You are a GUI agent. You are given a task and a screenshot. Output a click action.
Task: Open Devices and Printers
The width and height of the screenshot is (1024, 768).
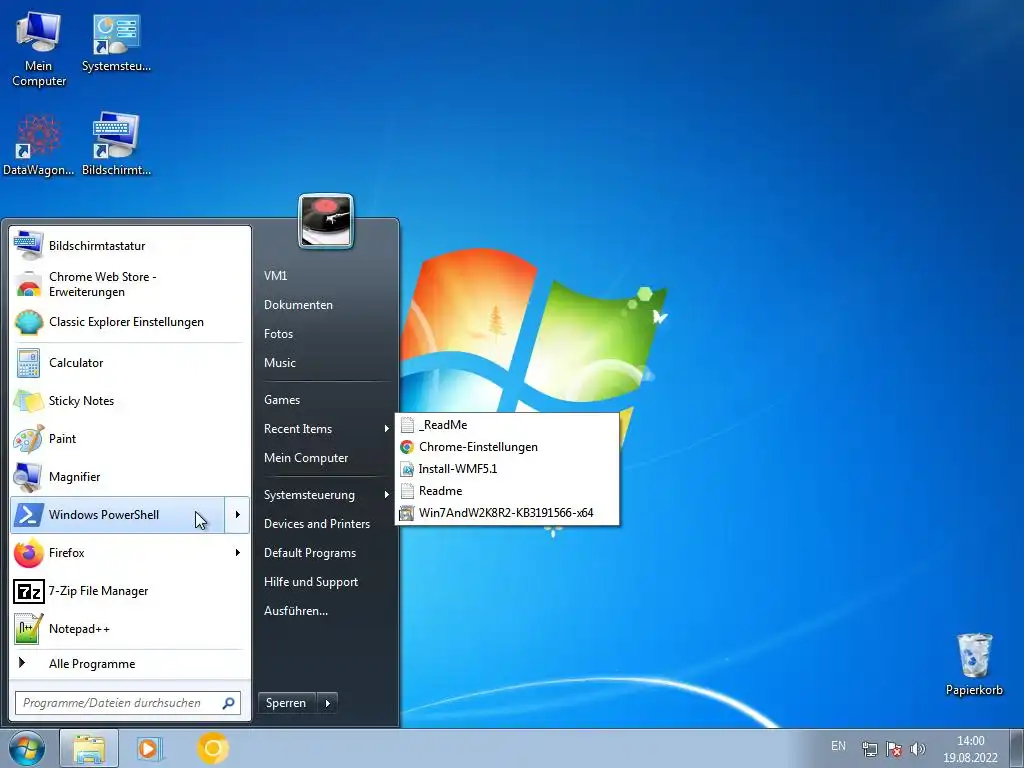coord(325,524)
